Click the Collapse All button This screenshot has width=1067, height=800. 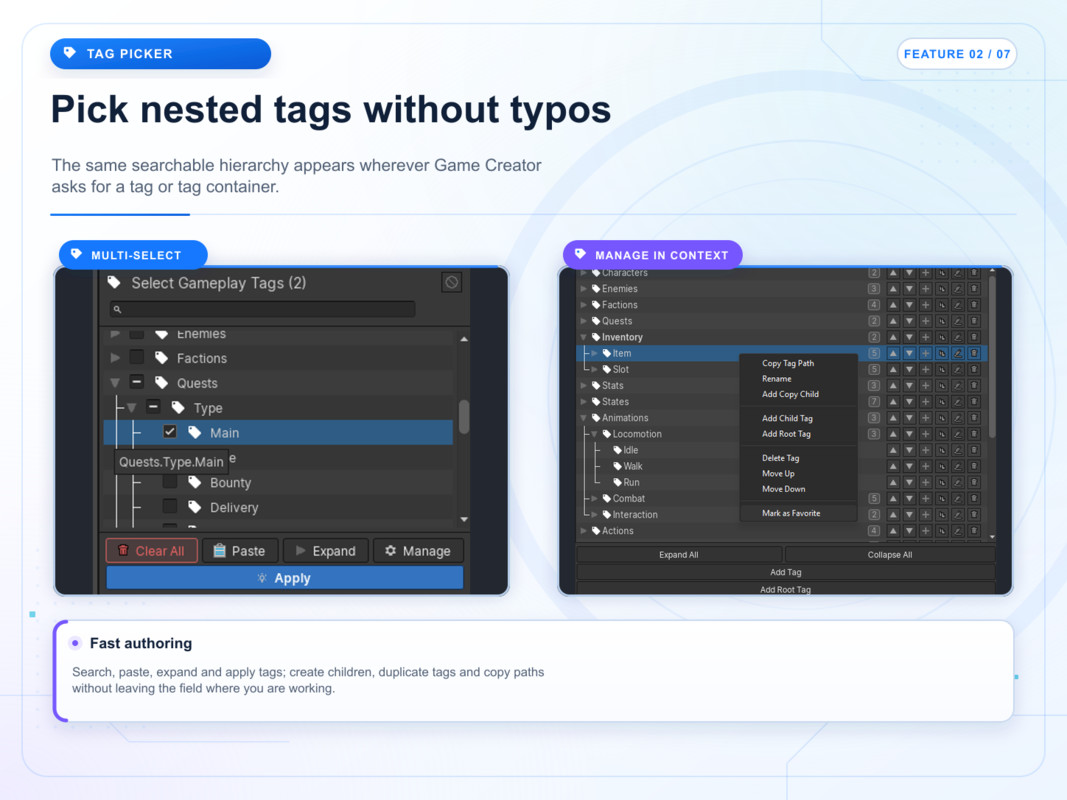tap(889, 555)
